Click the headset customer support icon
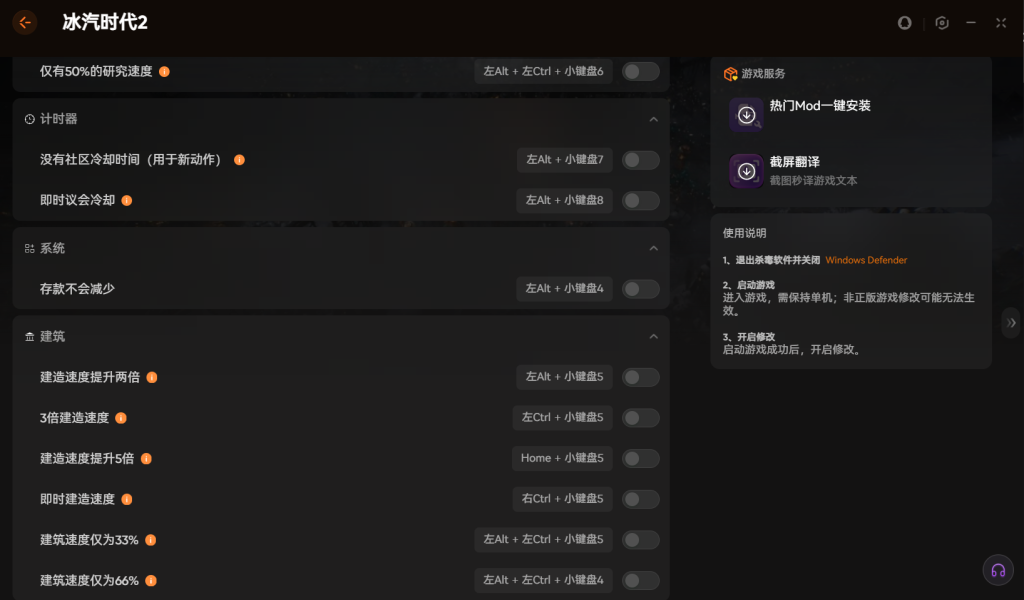The width and height of the screenshot is (1024, 600). pyautogui.click(x=997, y=570)
